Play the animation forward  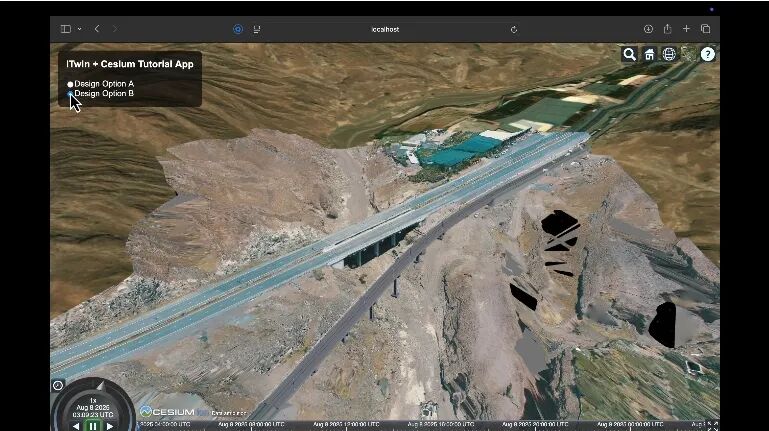(110, 427)
